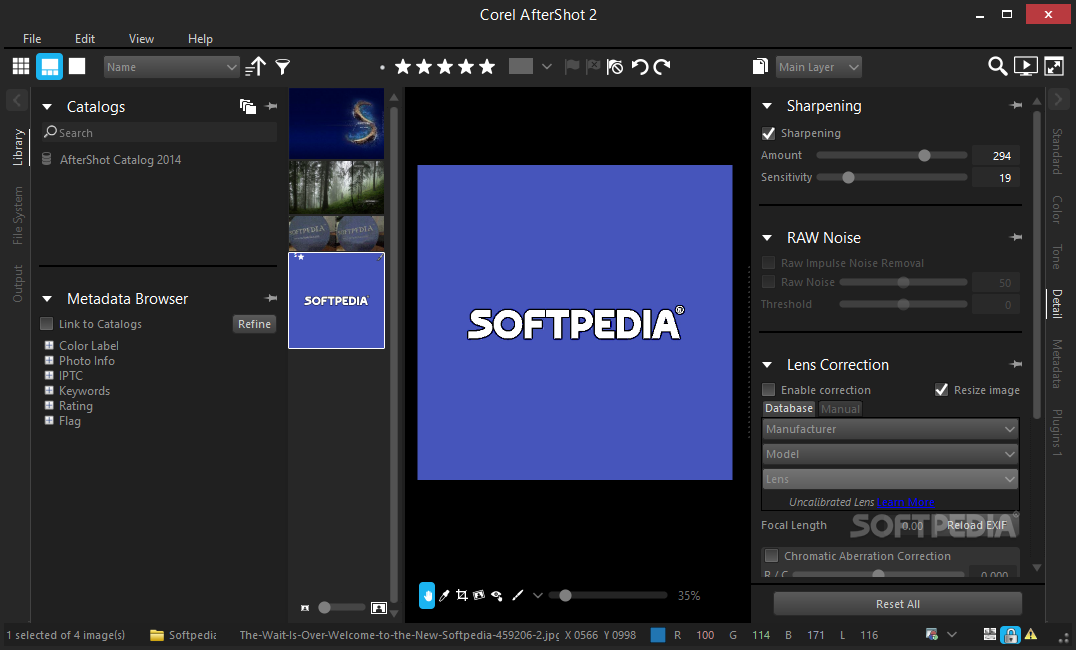1076x650 pixels.
Task: Check Enable correction for lens
Action: 769,390
